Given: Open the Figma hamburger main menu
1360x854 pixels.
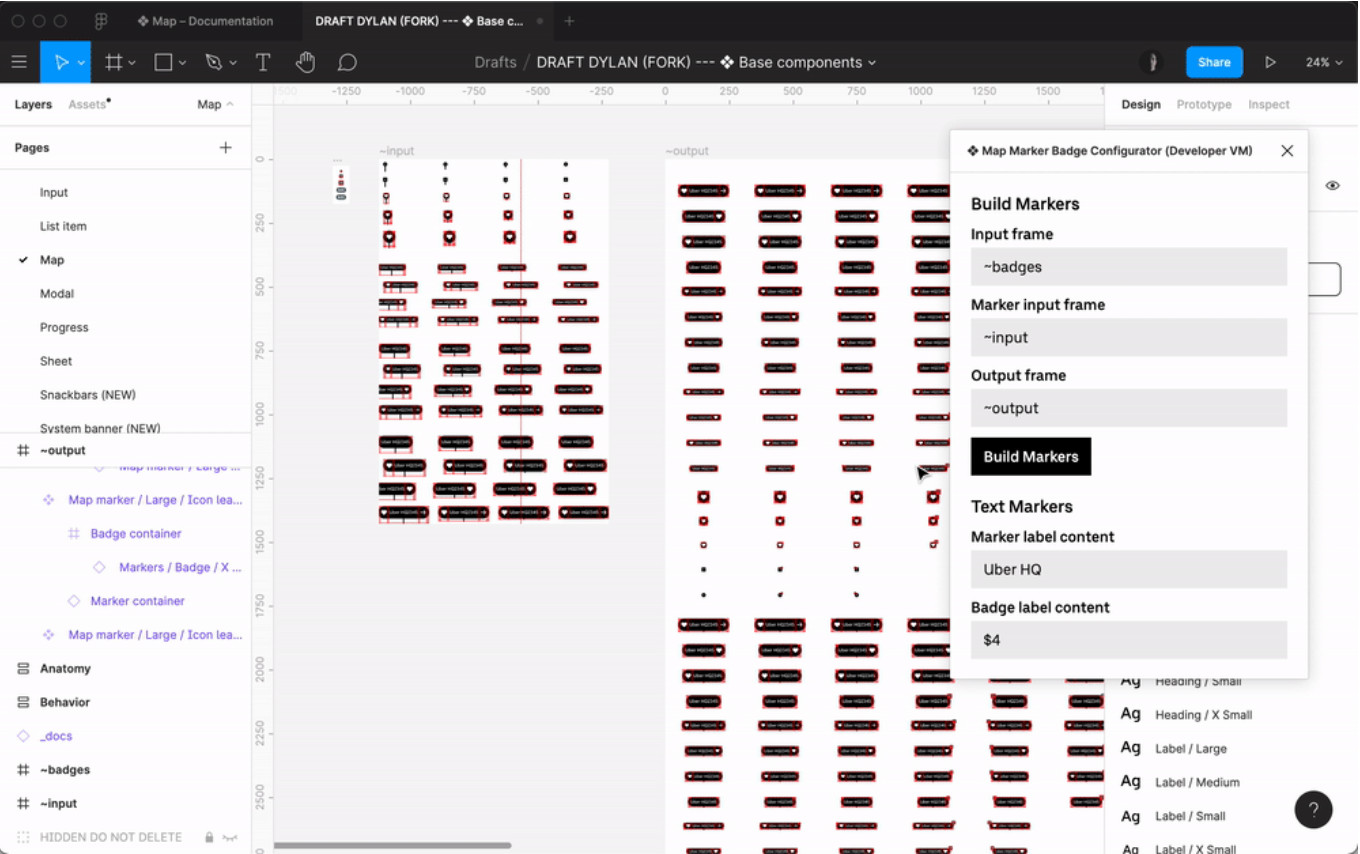Looking at the screenshot, I should coord(19,62).
